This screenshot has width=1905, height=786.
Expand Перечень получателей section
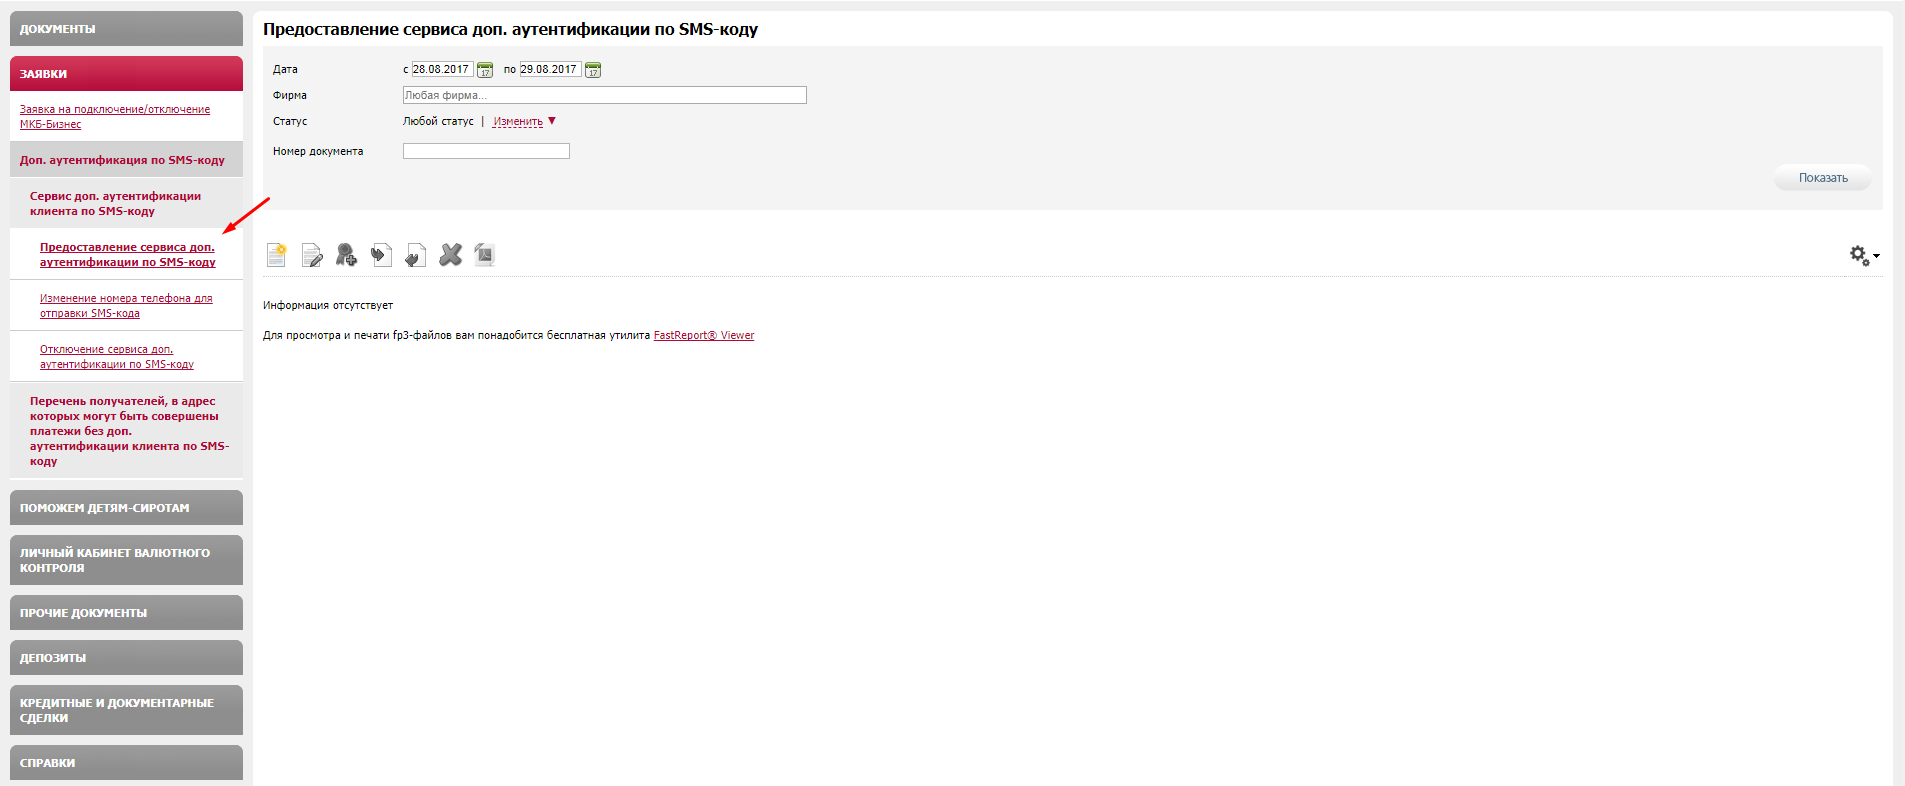[126, 431]
